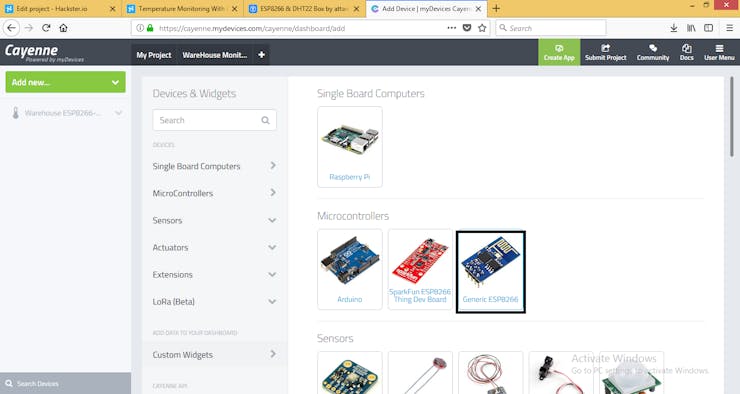Switch to the WareHouse Monit... project tab
The image size is (740, 394).
215,55
